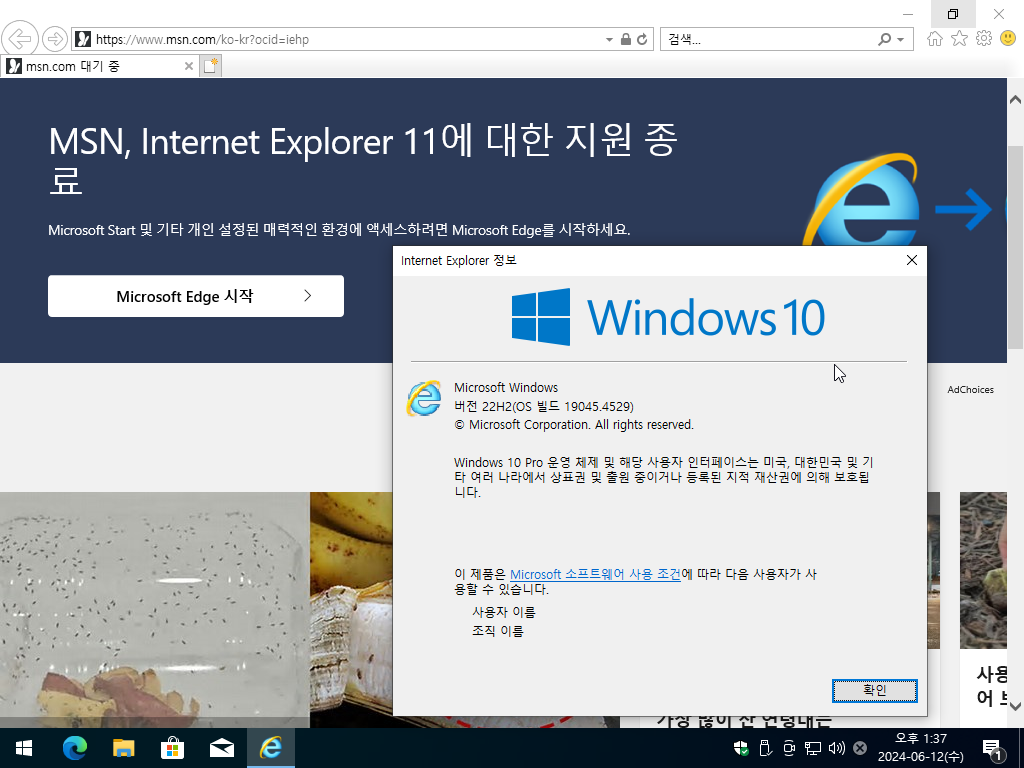The height and width of the screenshot is (768, 1024).
Task: Click the '사용자 이름' label
Action: click(x=504, y=613)
